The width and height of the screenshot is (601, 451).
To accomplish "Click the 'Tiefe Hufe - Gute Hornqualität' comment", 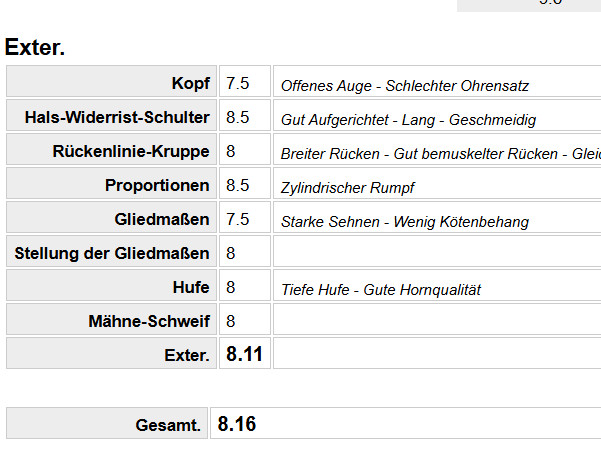I will [x=381, y=290].
